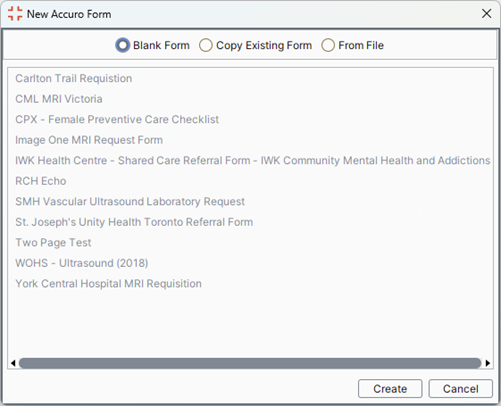
Task: Choose Image One MRI Request Form
Action: coord(89,140)
